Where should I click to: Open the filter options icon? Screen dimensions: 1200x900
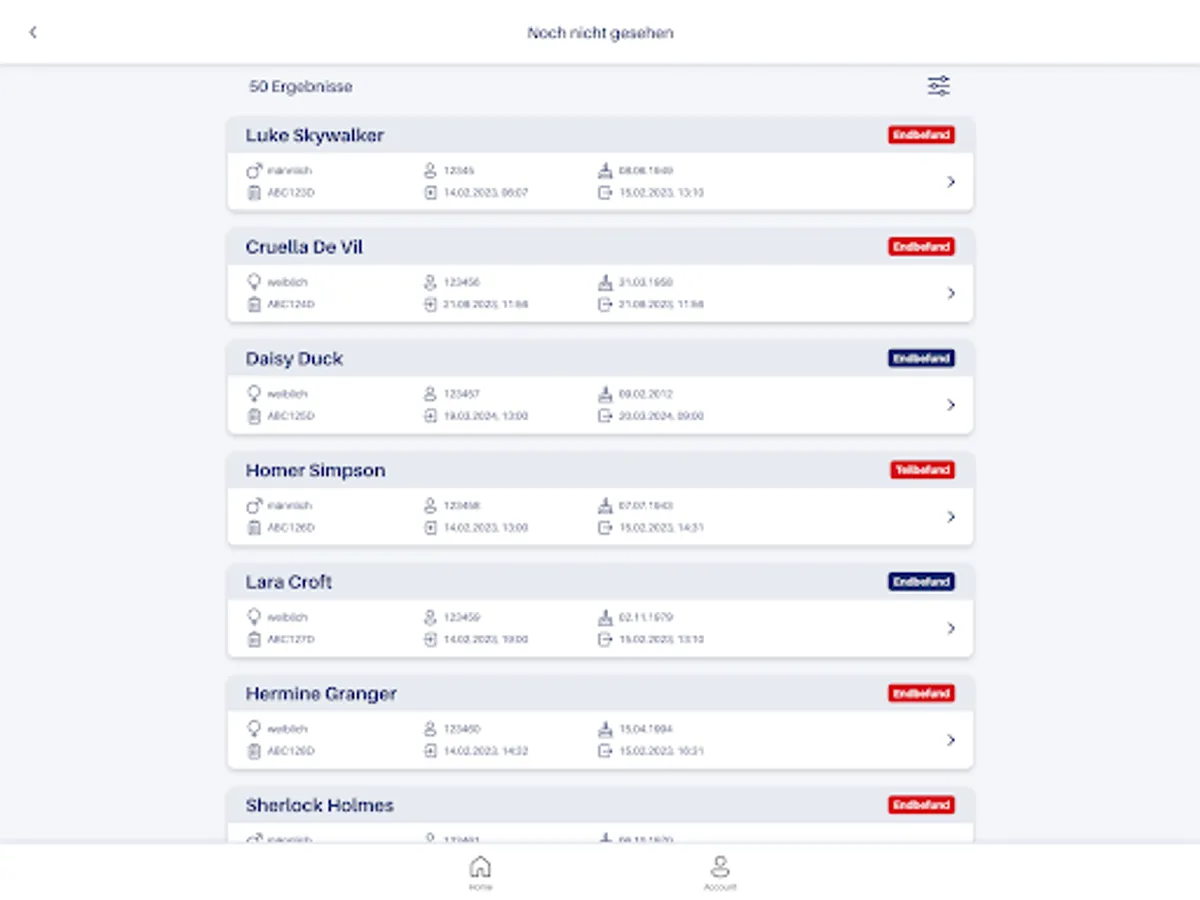click(939, 86)
